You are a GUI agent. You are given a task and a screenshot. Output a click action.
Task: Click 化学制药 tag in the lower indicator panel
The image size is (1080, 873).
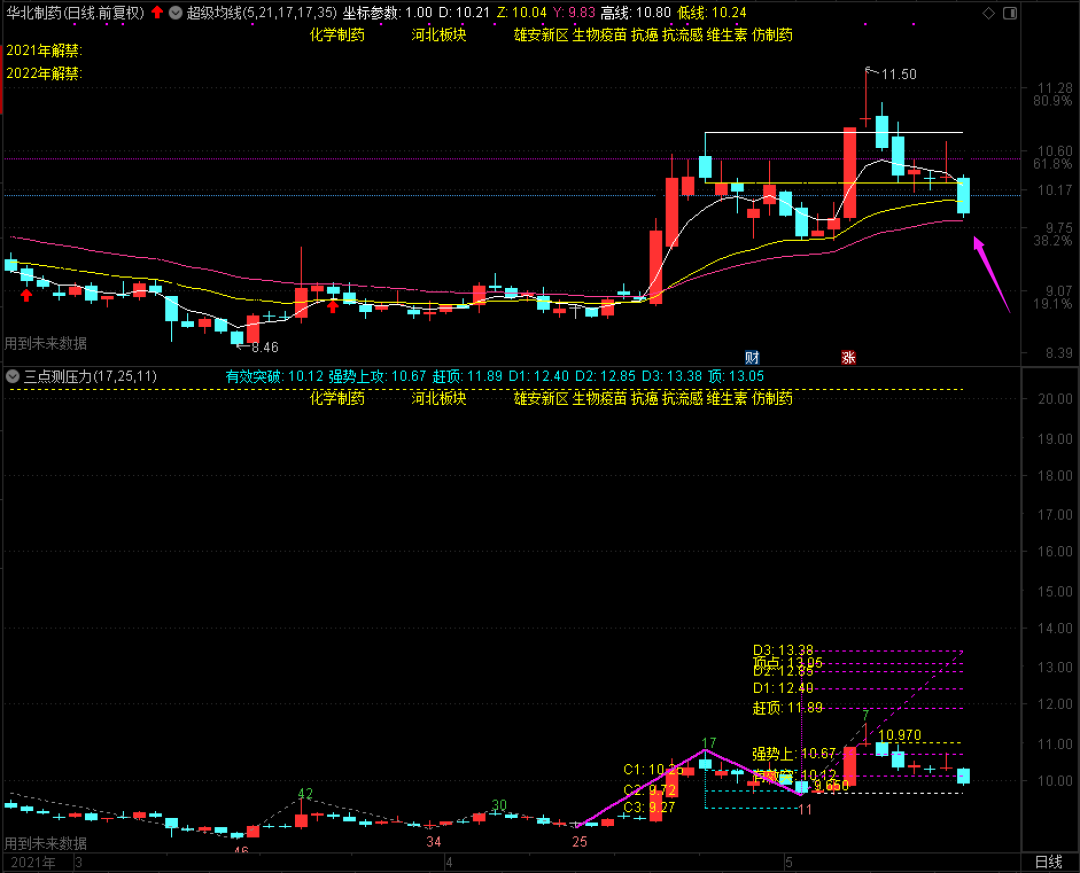click(337, 398)
